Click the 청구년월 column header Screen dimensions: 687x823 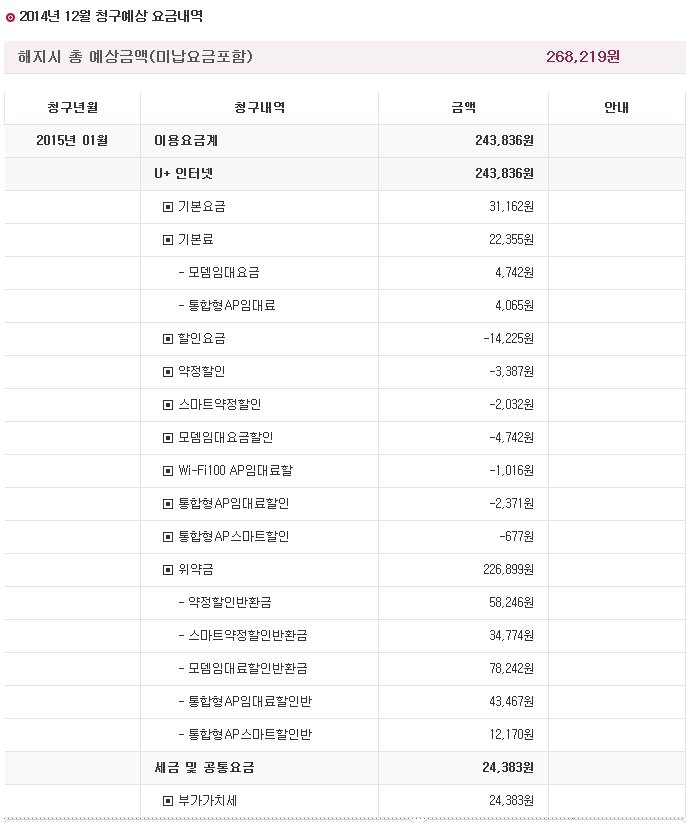click(72, 108)
